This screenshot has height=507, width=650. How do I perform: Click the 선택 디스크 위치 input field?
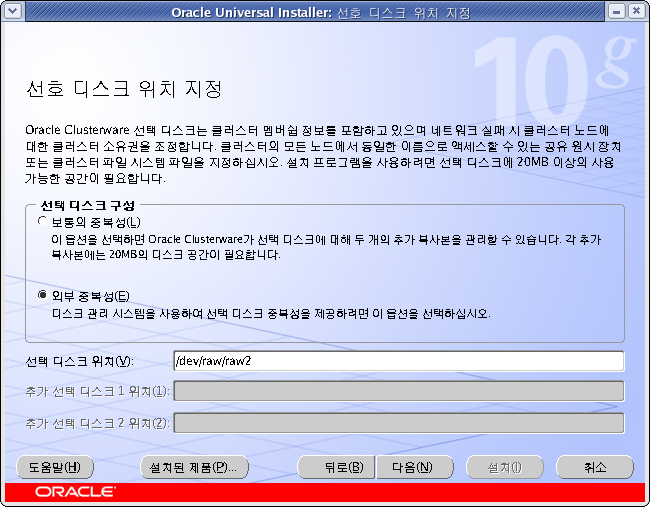399,361
